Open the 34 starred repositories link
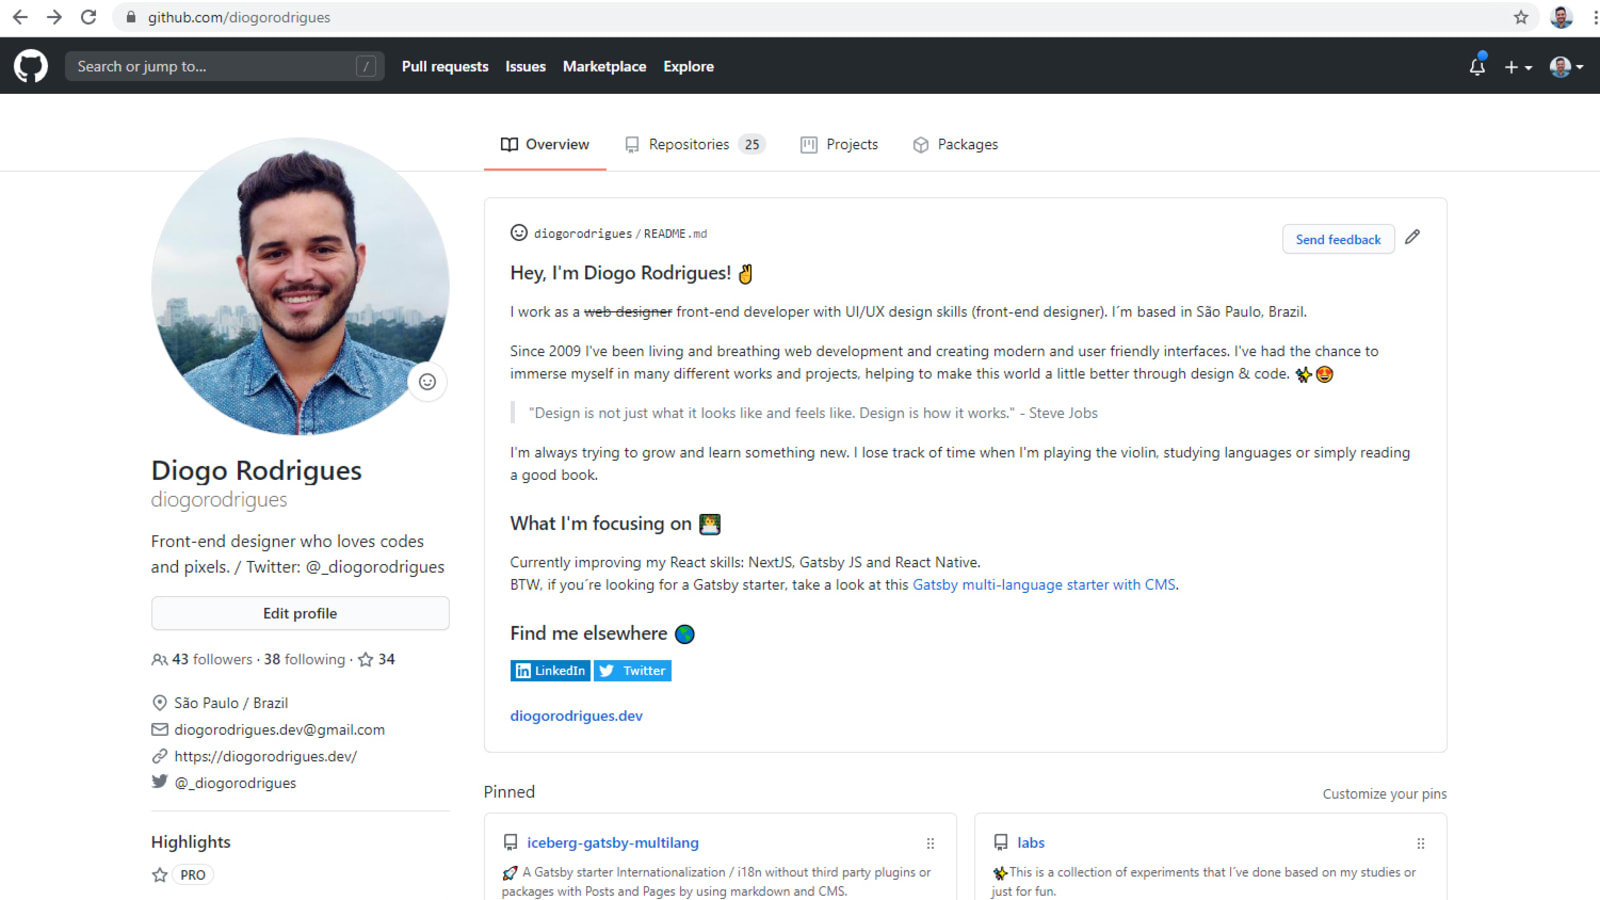Viewport: 1600px width, 900px height. pos(376,659)
